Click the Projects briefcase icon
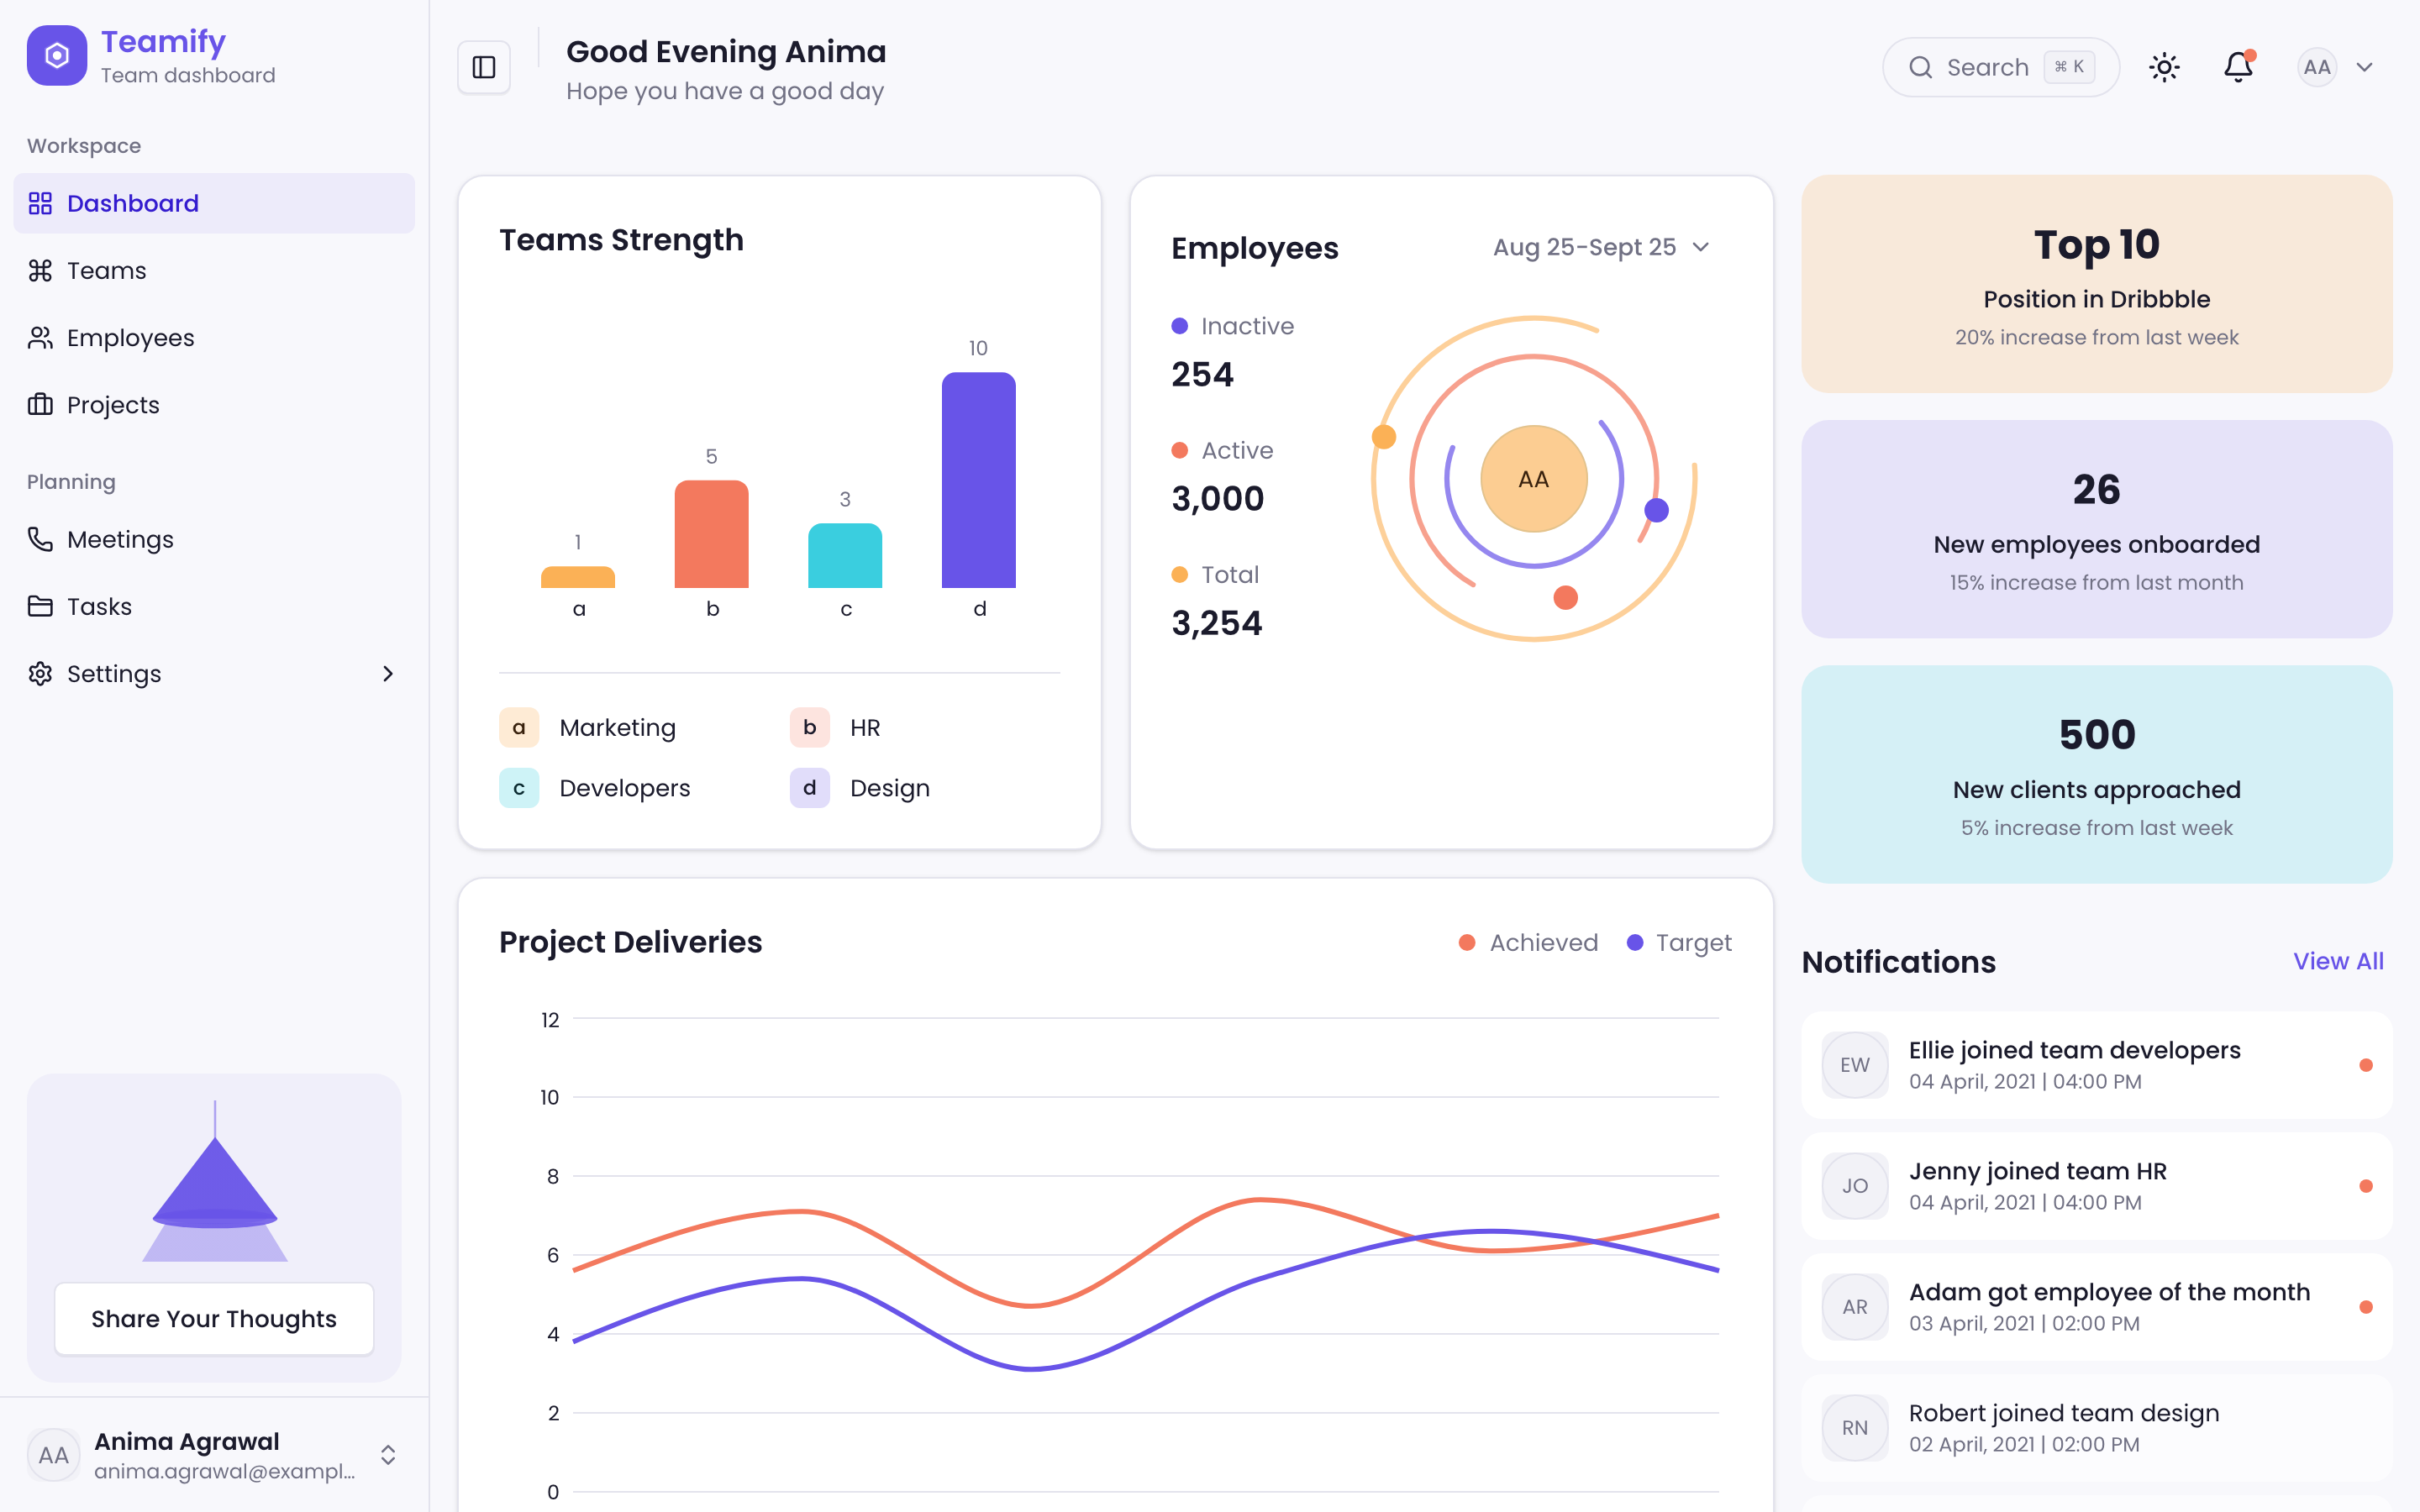The width and height of the screenshot is (2420, 1512). coord(40,404)
